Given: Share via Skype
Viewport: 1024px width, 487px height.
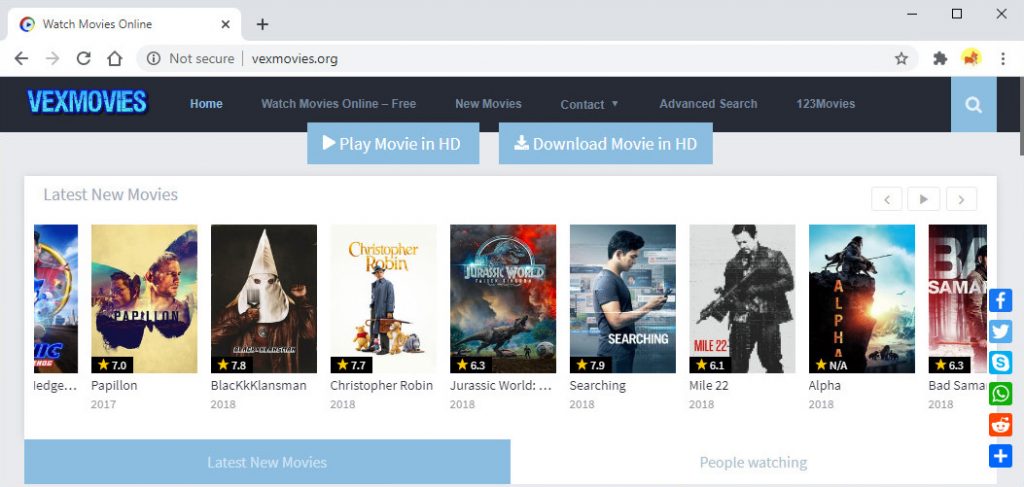Looking at the screenshot, I should click(1000, 362).
